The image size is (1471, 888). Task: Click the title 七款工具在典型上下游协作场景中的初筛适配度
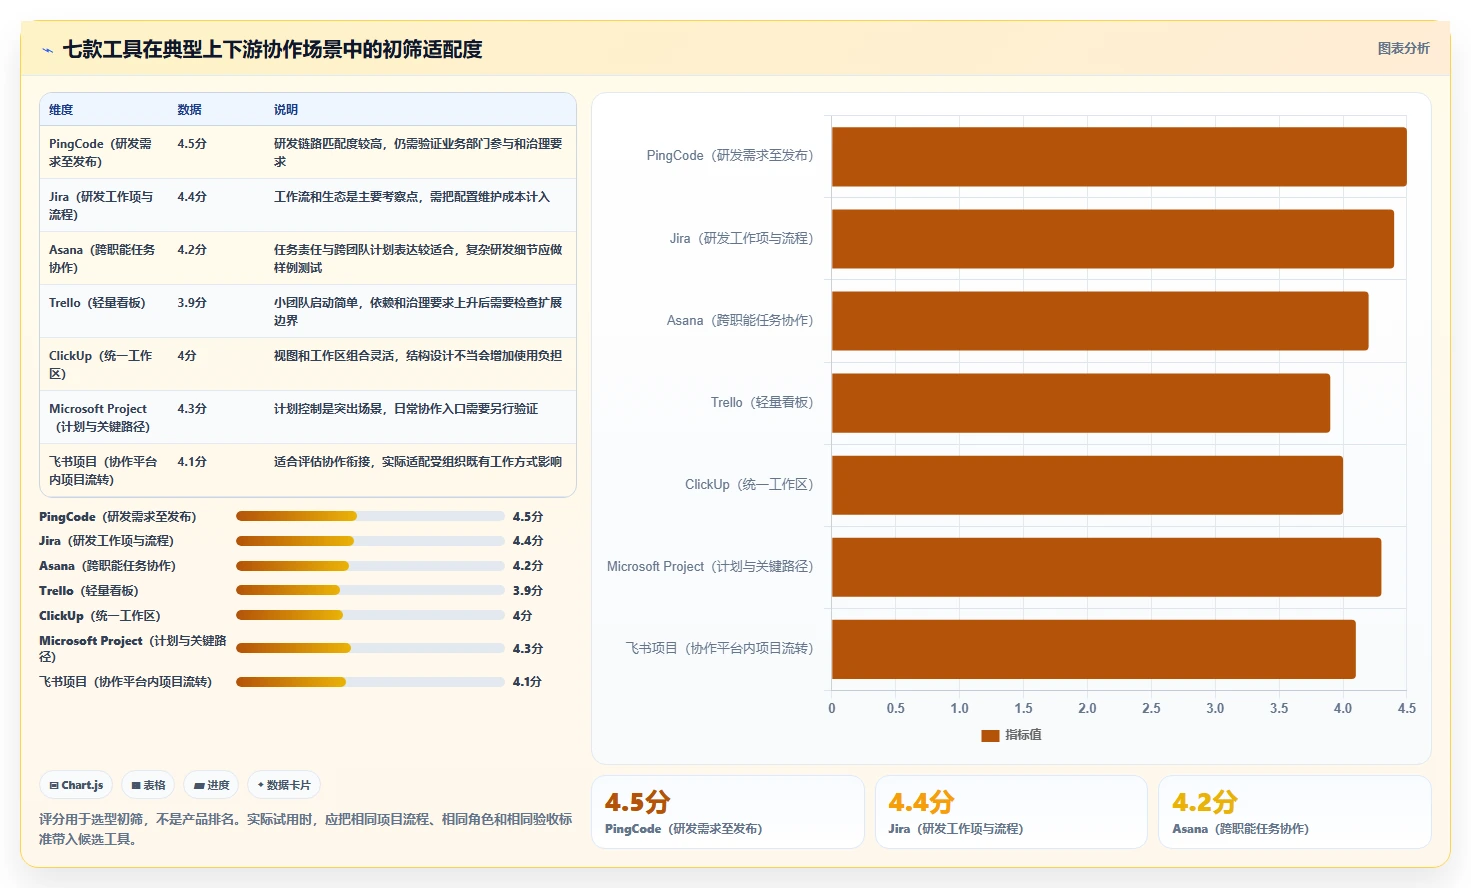[272, 49]
